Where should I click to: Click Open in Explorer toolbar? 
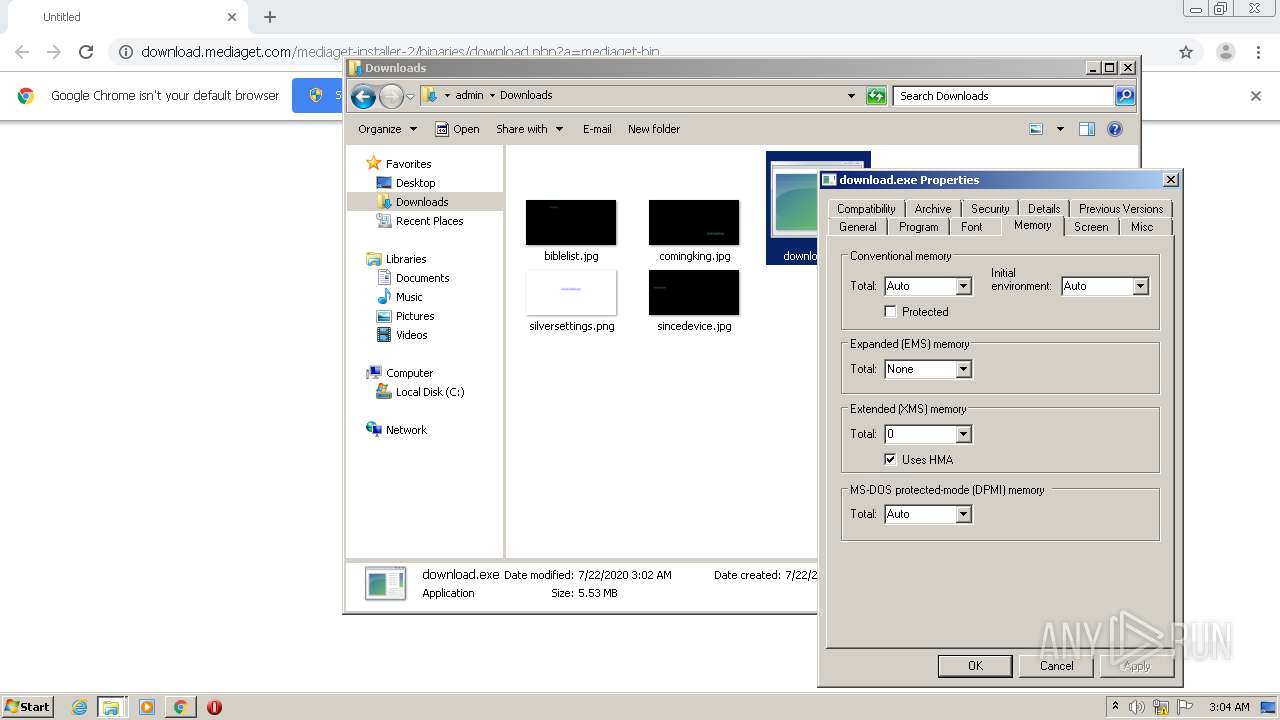457,129
